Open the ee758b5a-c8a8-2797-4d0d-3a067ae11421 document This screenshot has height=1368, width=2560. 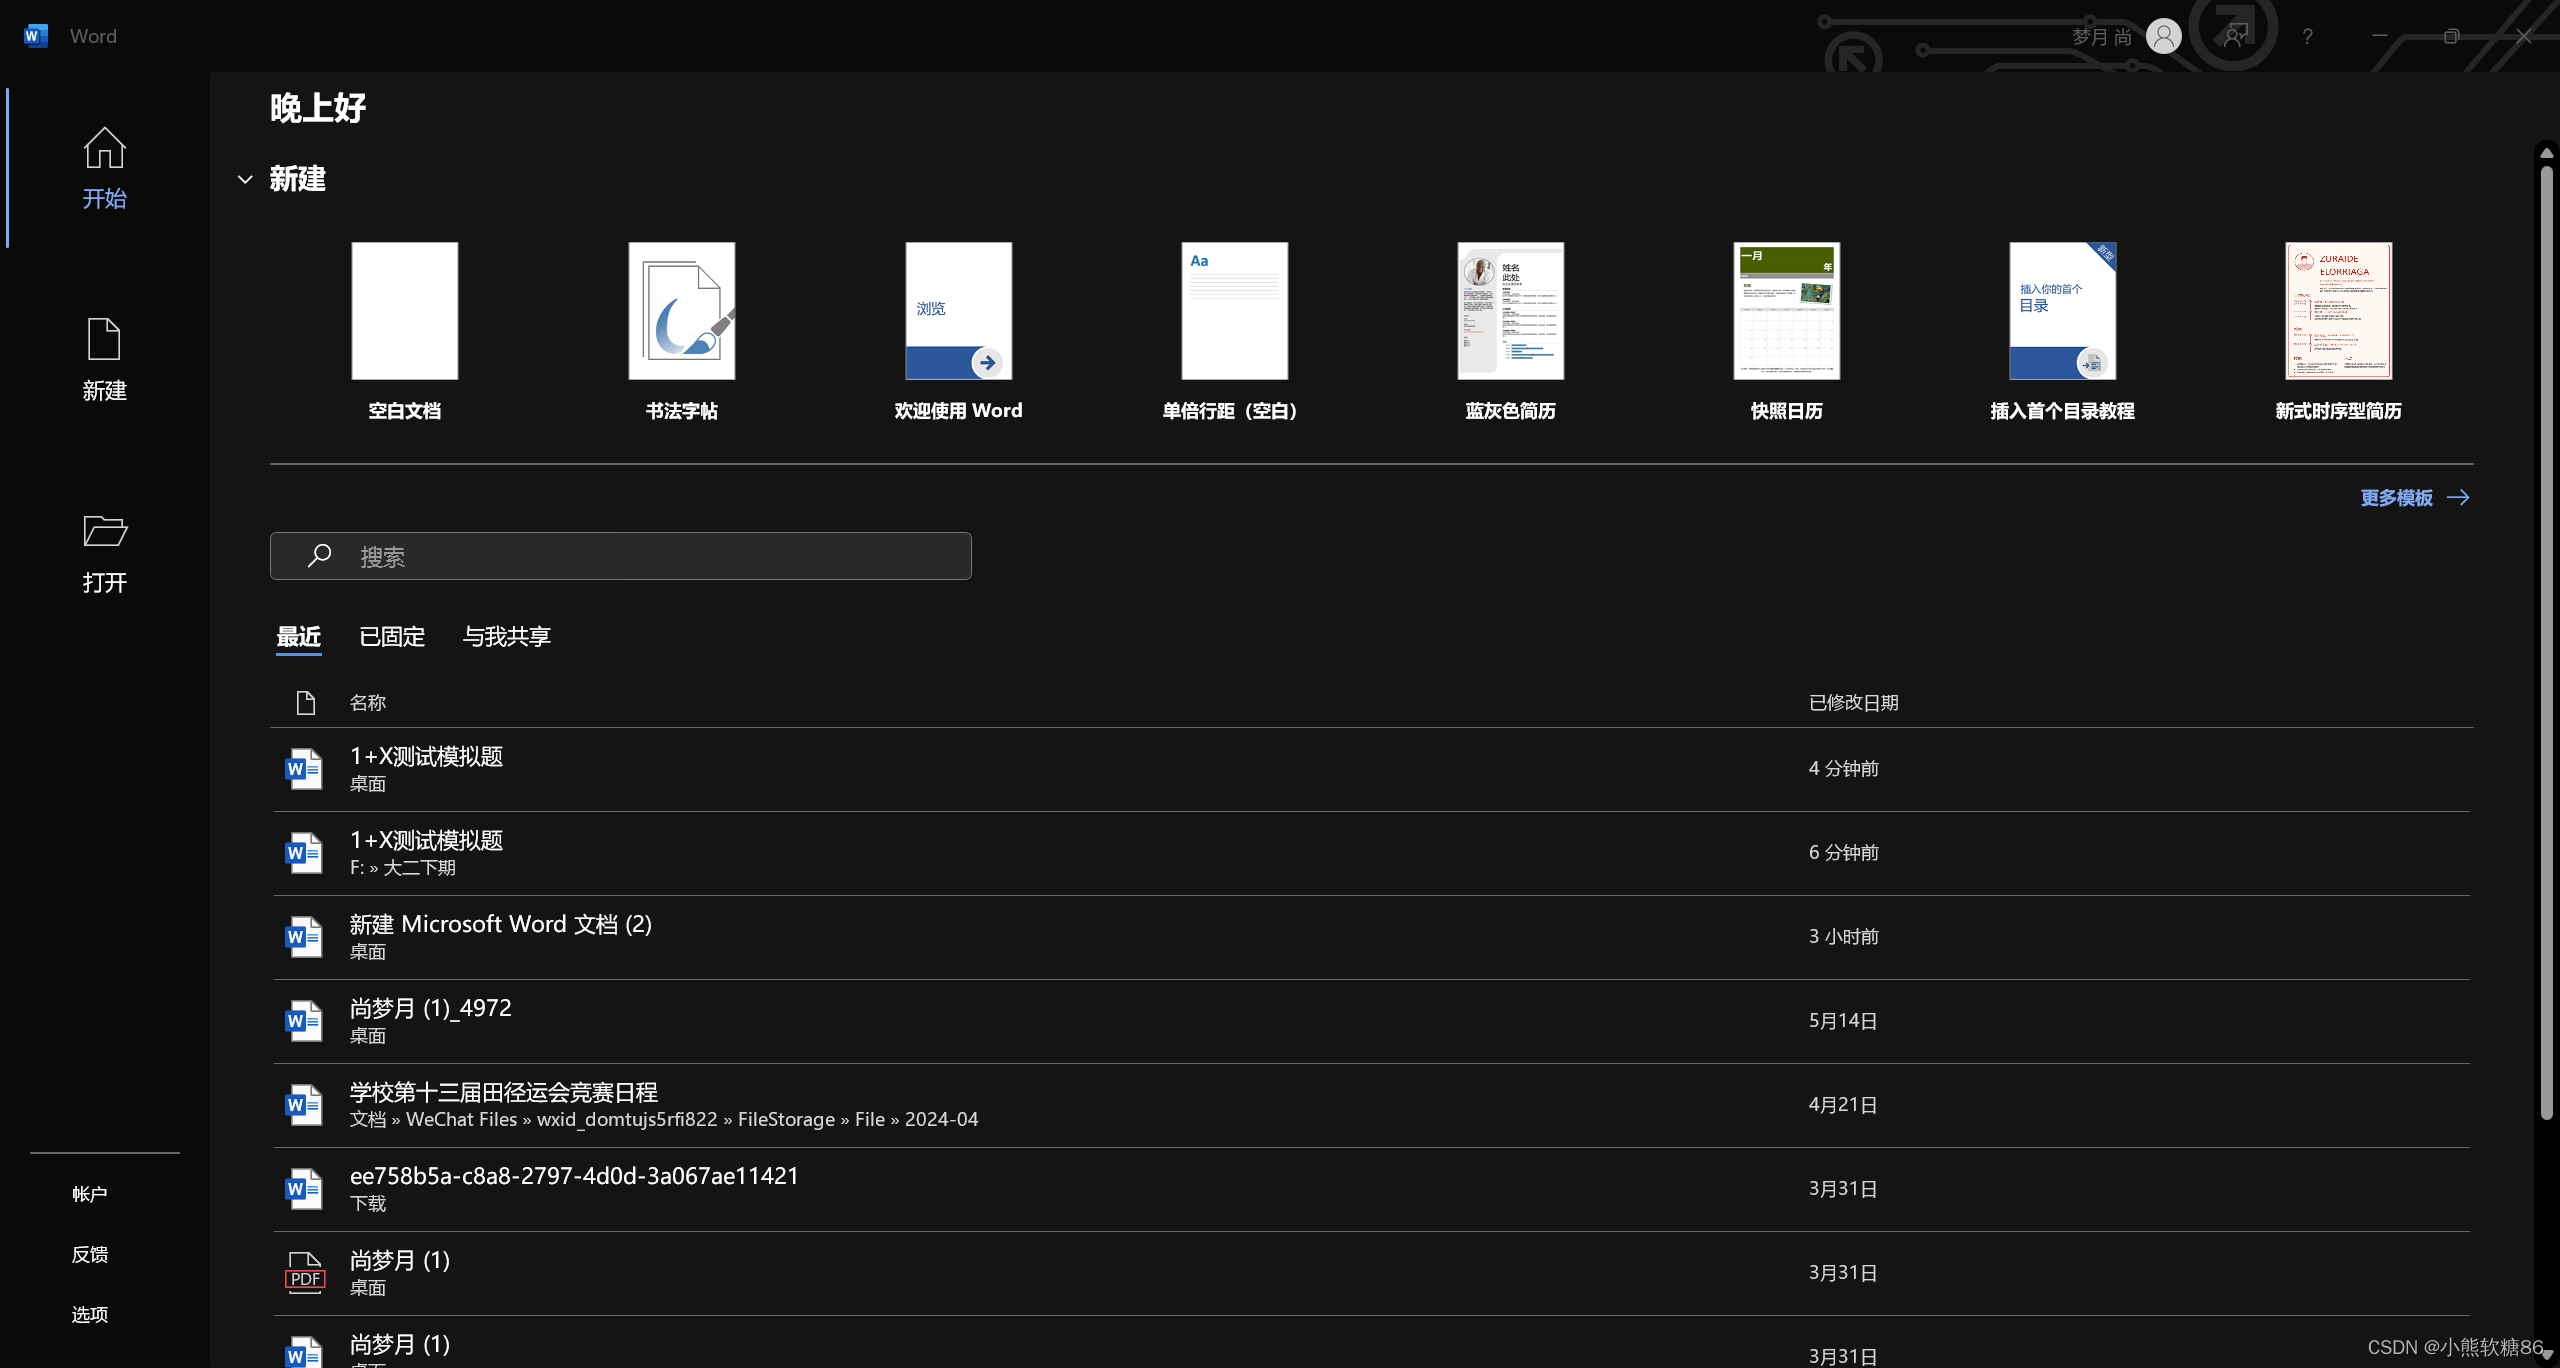(x=1371, y=1189)
